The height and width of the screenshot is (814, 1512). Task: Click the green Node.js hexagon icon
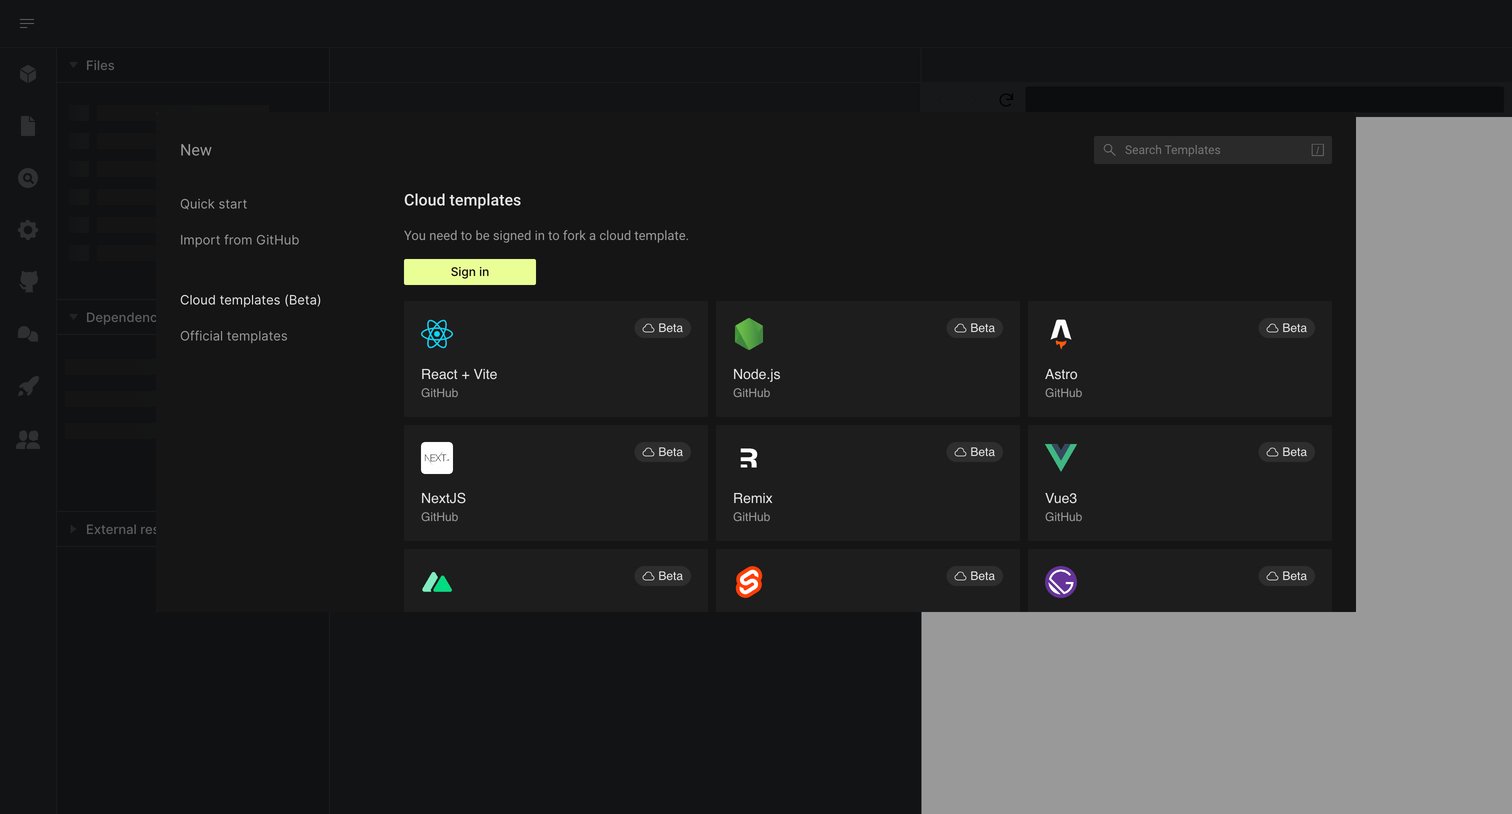749,334
